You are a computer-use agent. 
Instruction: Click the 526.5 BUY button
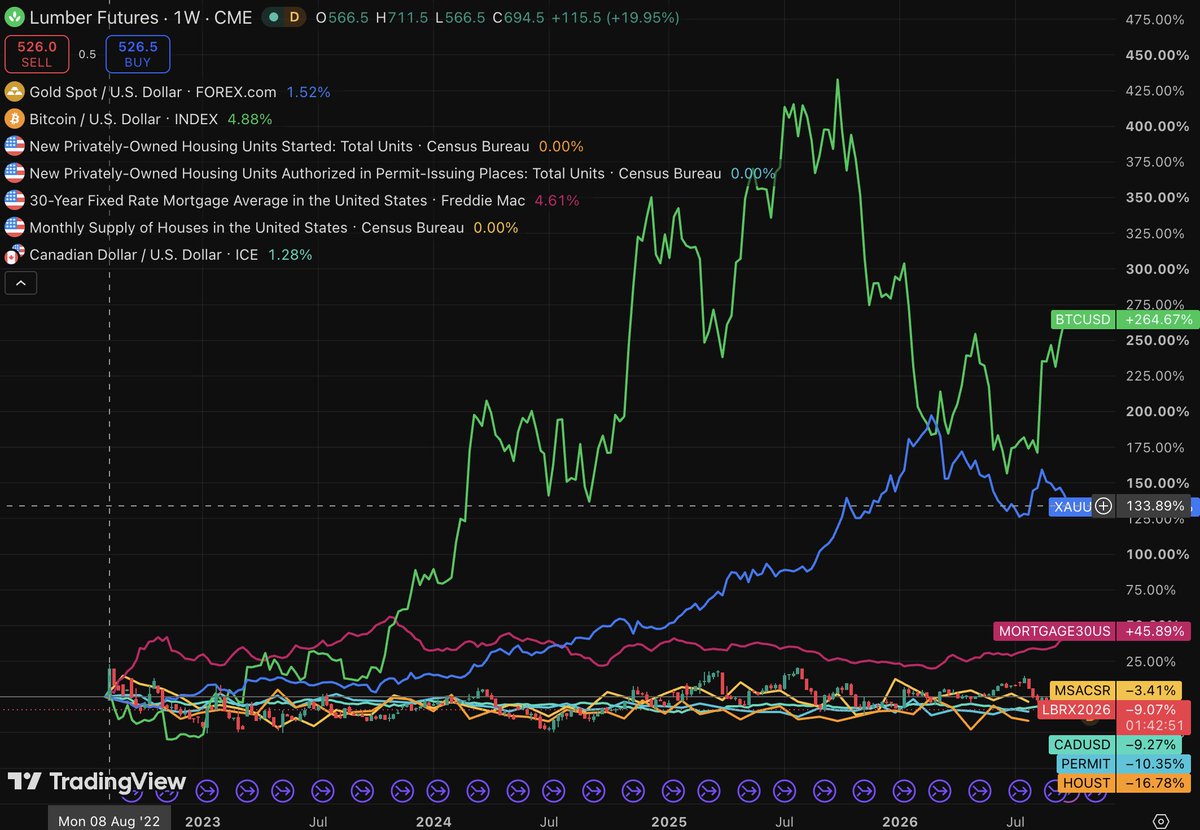tap(137, 54)
